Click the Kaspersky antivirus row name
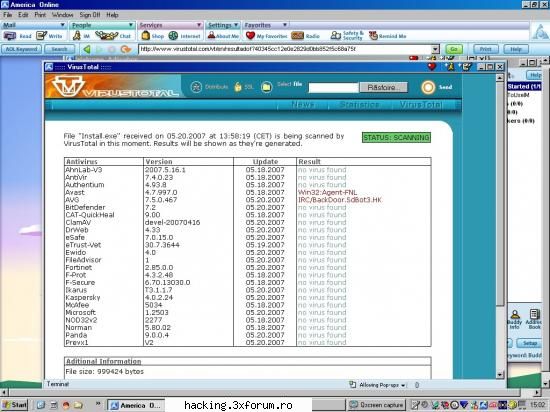Image resolution: width=550 pixels, height=412 pixels. coord(83,298)
